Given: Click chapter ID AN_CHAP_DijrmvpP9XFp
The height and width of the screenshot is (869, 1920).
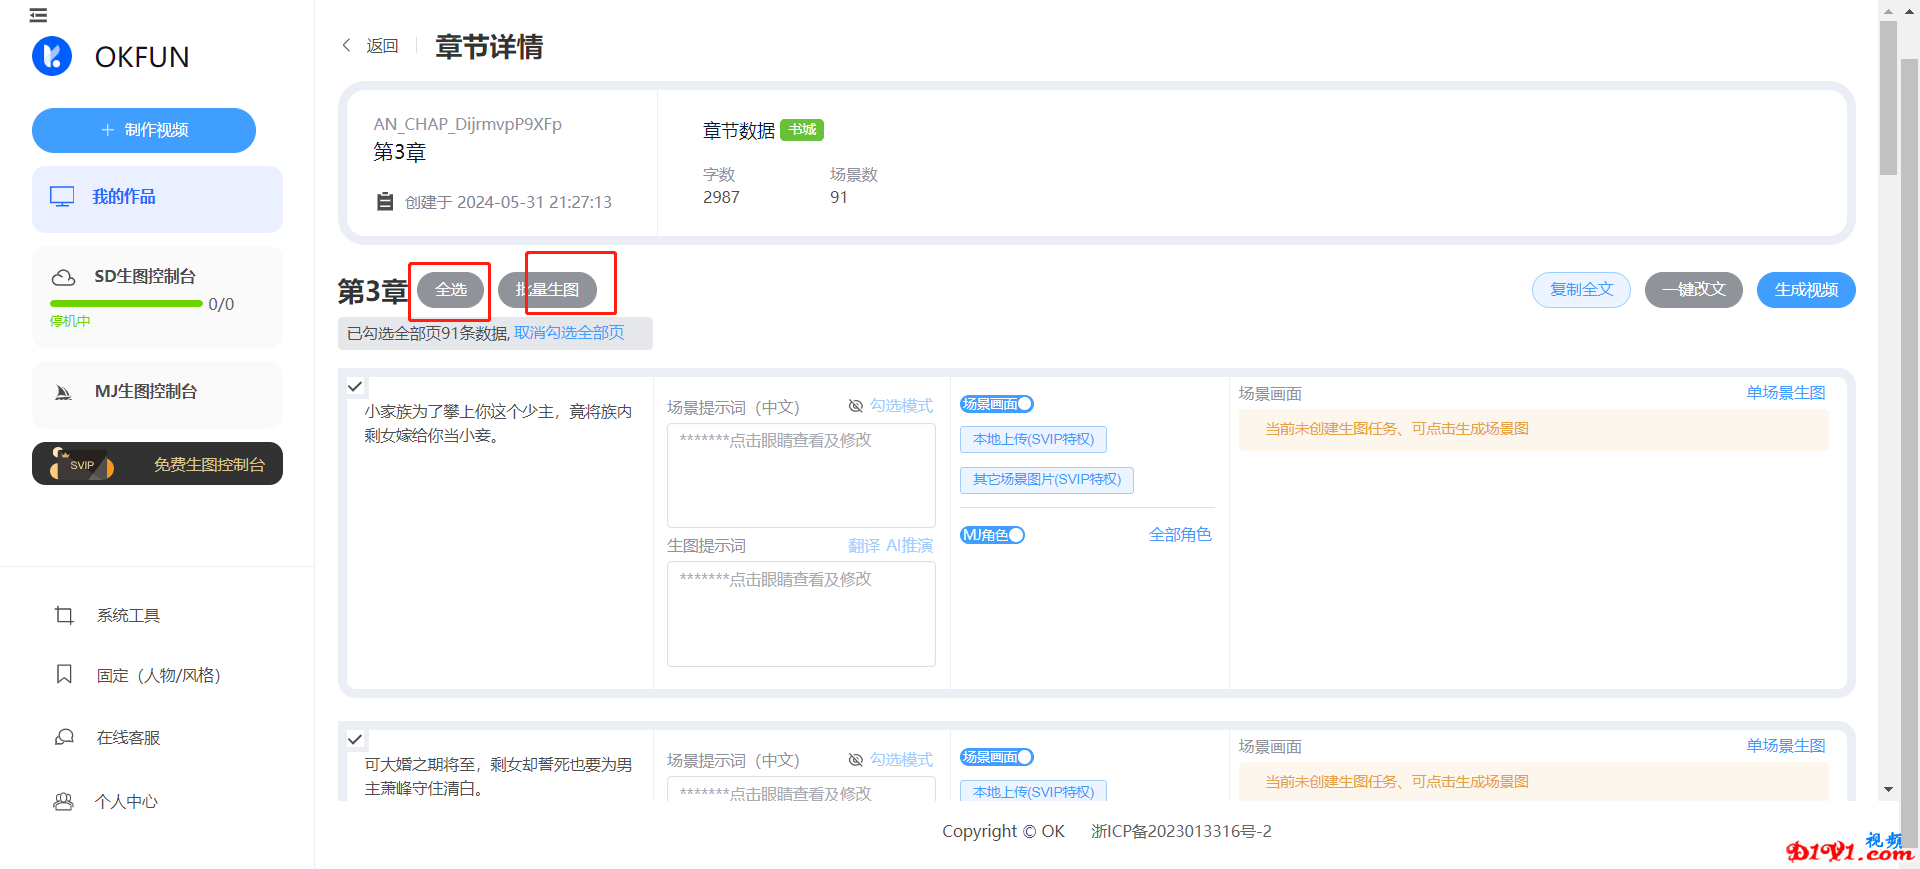Looking at the screenshot, I should tap(468, 124).
